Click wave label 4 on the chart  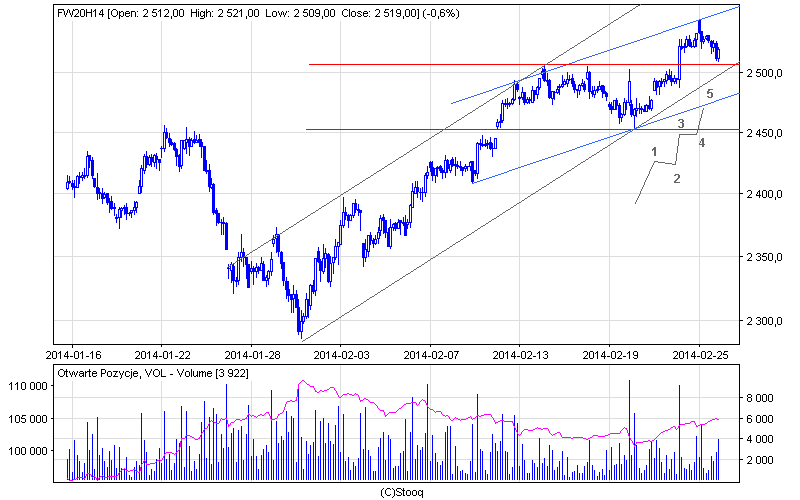click(x=702, y=143)
